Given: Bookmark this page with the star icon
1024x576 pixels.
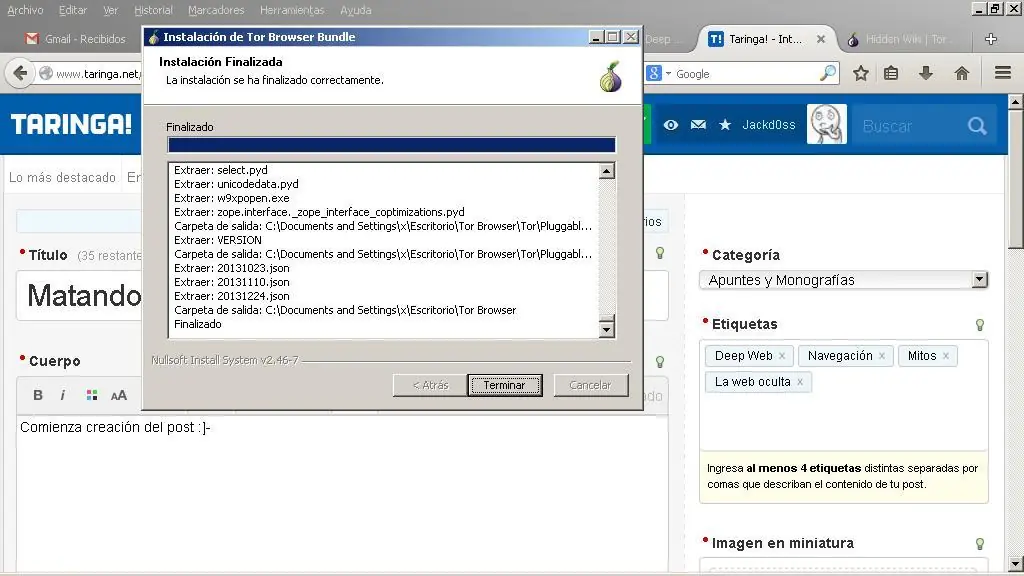Looking at the screenshot, I should click(x=861, y=73).
